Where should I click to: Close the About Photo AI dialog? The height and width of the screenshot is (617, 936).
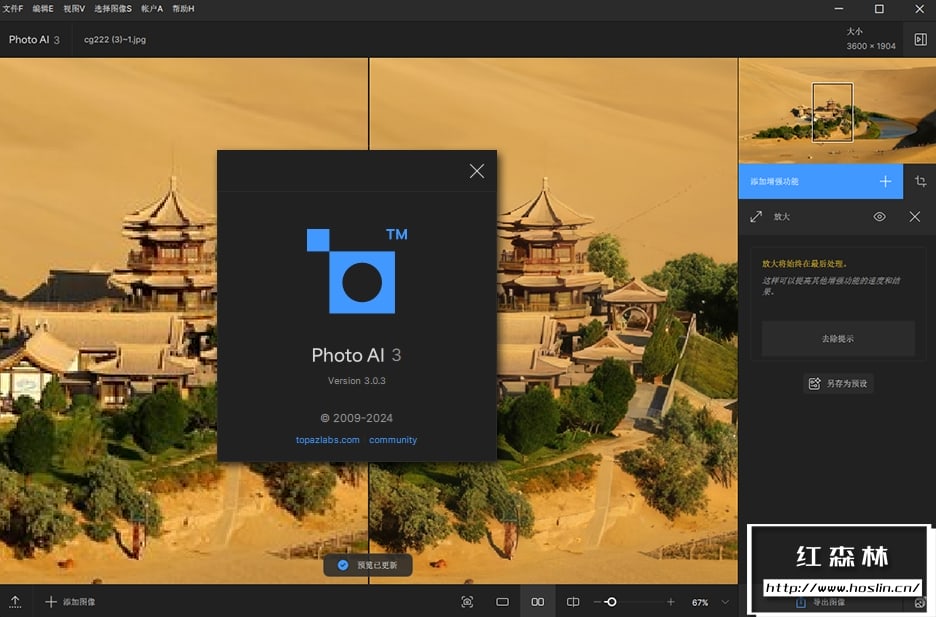[x=476, y=171]
